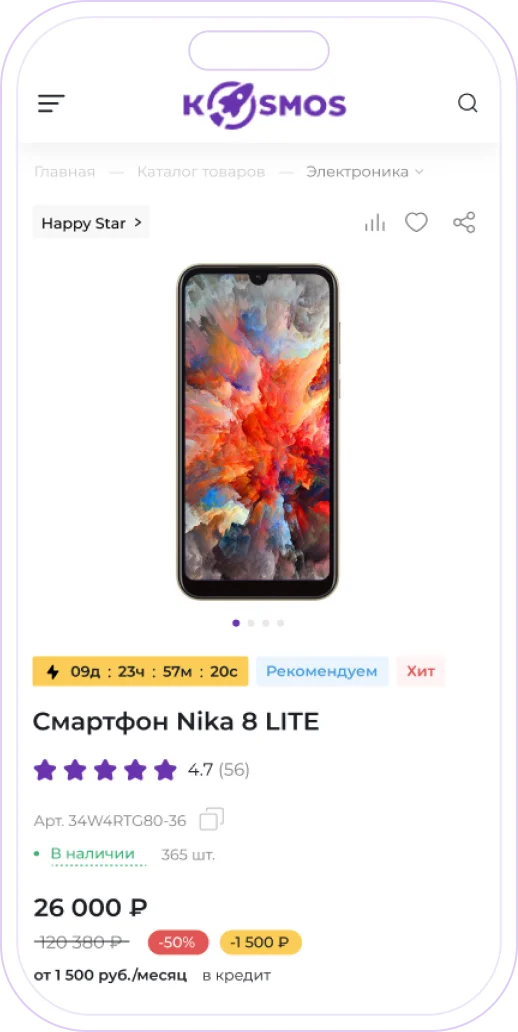Select the fourth image carousel dot
Image resolution: width=518 pixels, height=1032 pixels.
tap(280, 623)
